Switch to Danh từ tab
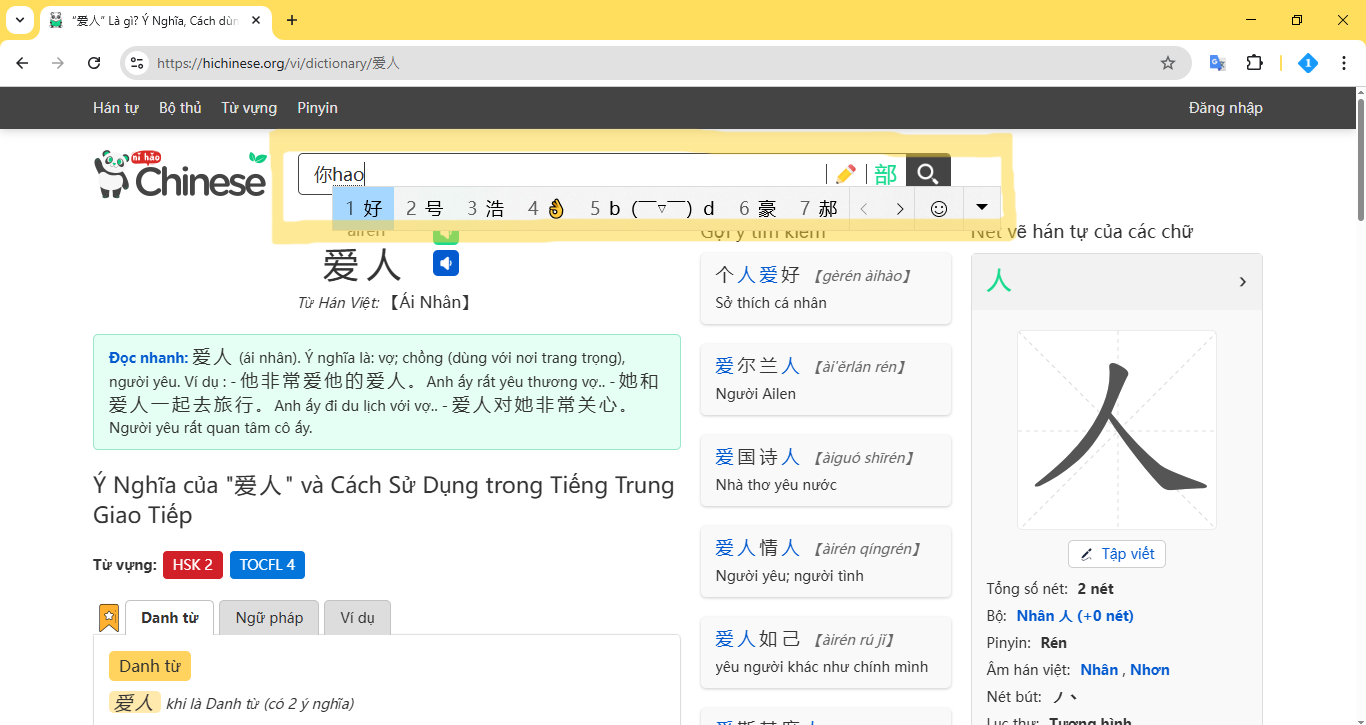 click(169, 618)
